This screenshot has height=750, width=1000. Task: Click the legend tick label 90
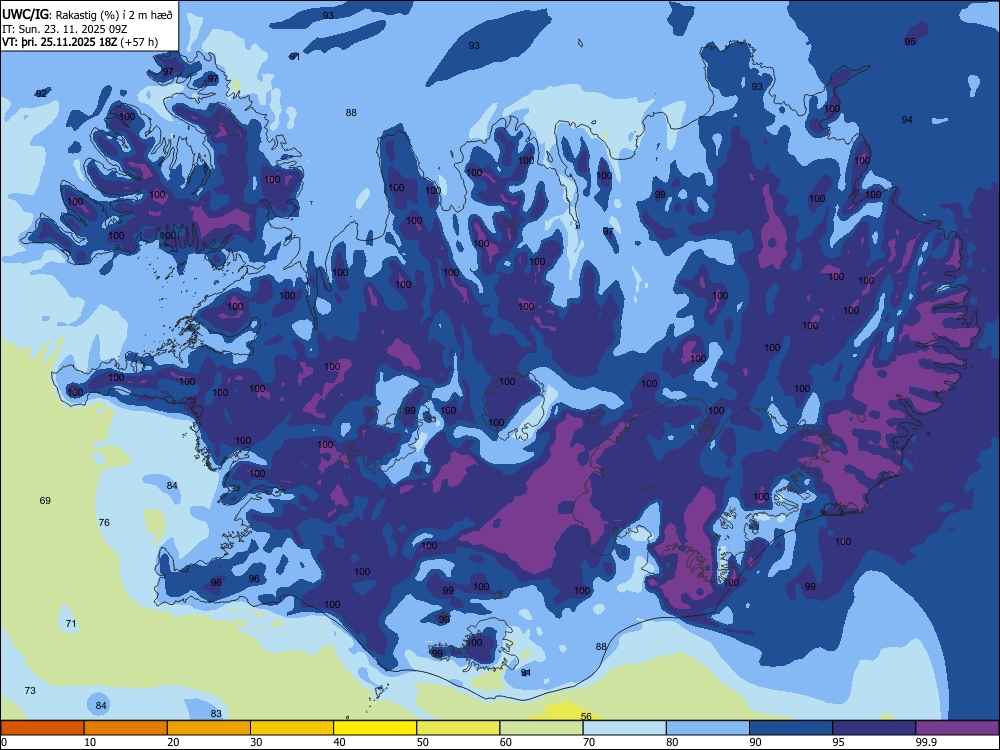(755, 742)
